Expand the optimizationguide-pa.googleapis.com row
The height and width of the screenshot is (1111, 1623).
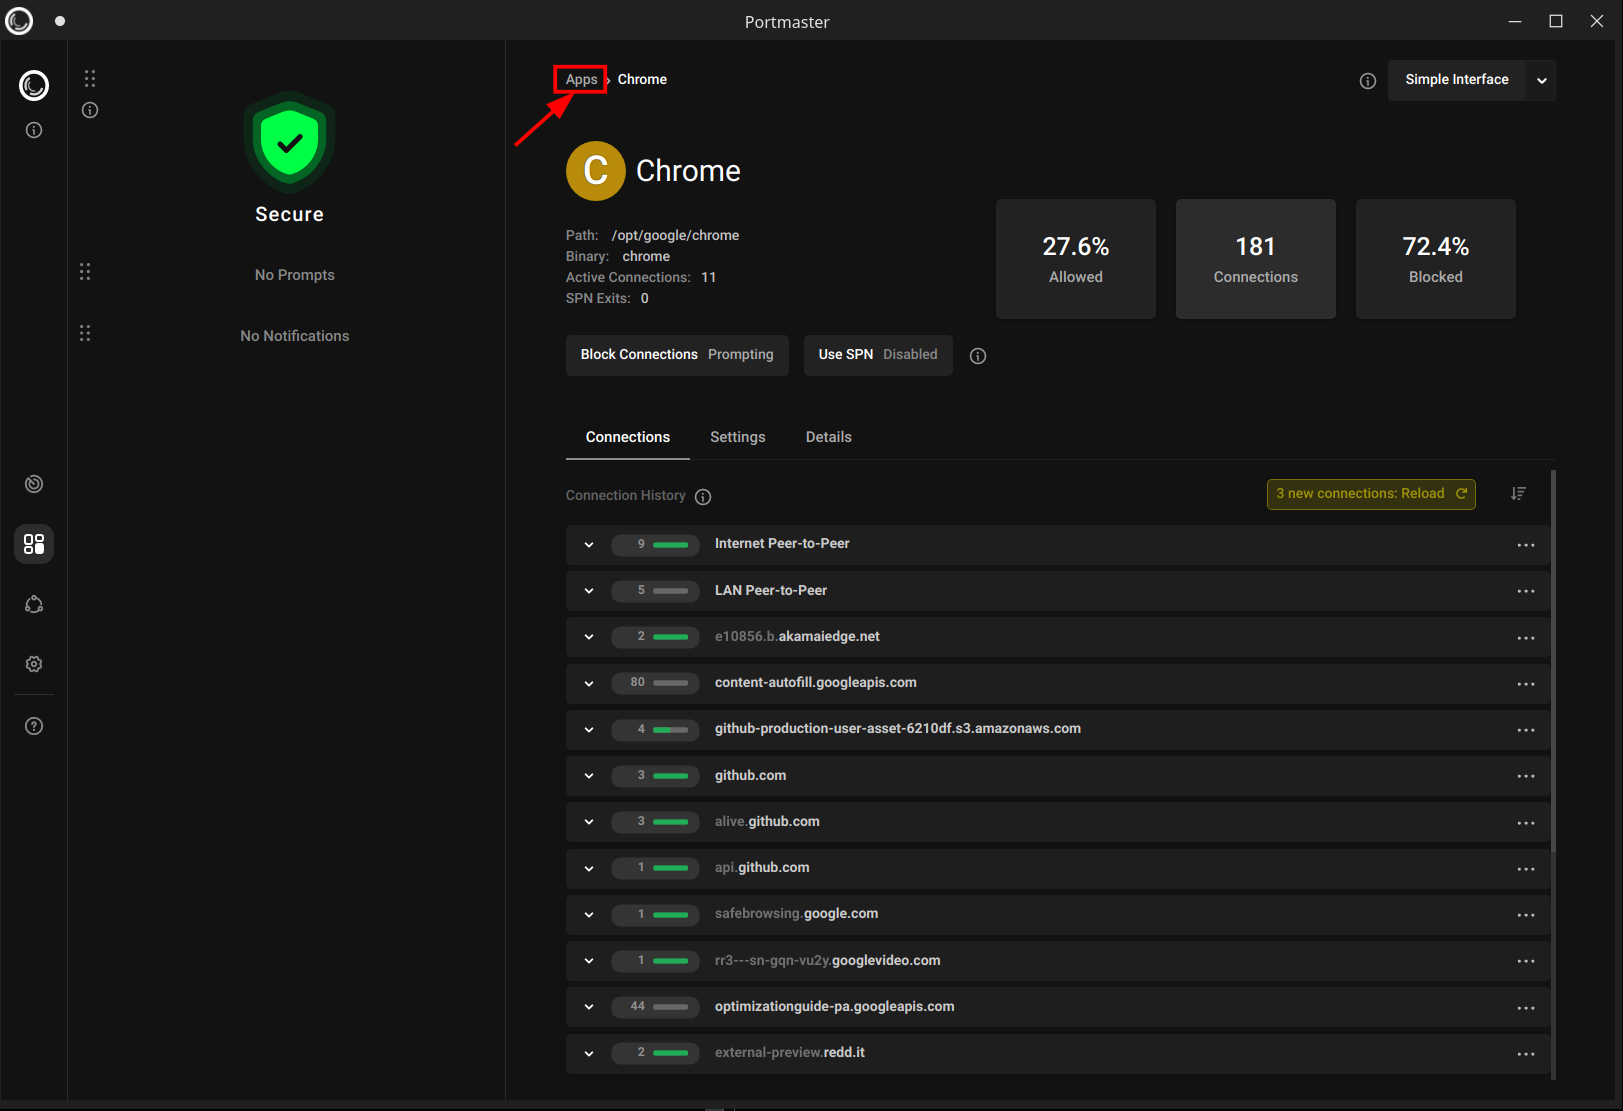point(589,1007)
